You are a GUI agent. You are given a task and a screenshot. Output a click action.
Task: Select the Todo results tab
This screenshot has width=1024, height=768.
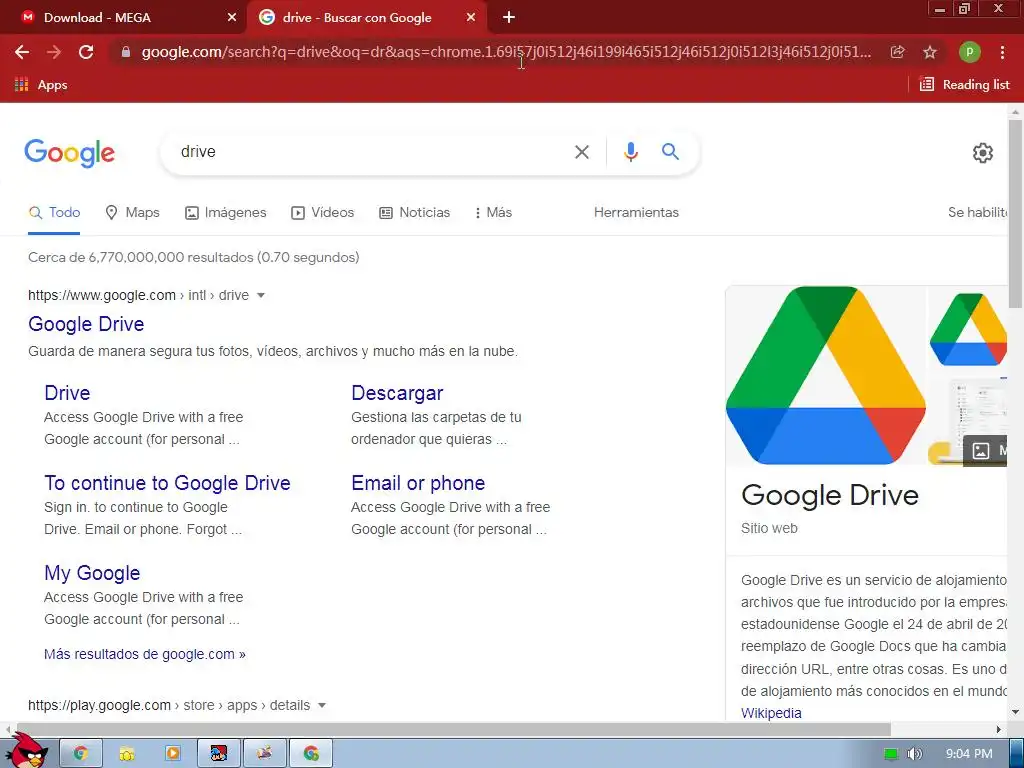click(54, 212)
